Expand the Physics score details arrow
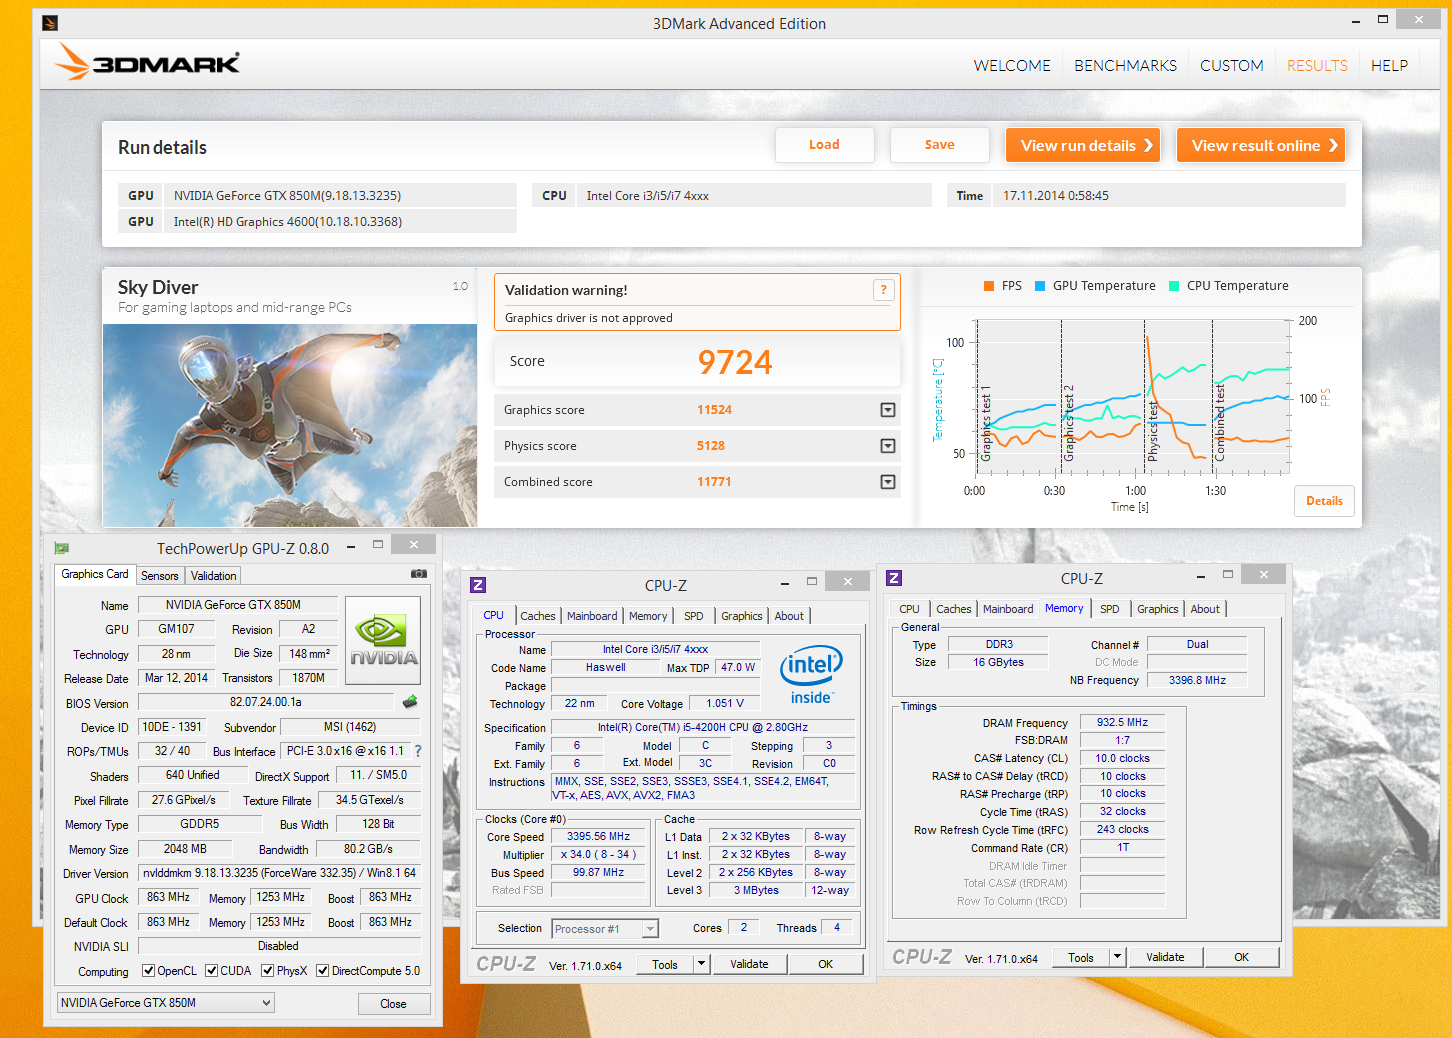Screen dimensions: 1452x1038 [887, 446]
